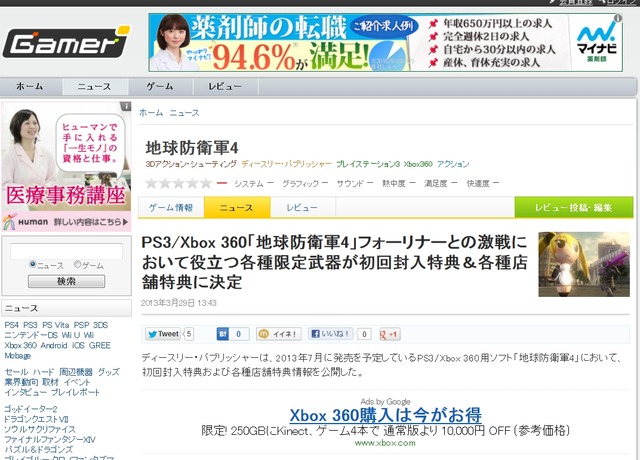
Task: Click the PS Vita sidebar link
Action: coord(56,325)
